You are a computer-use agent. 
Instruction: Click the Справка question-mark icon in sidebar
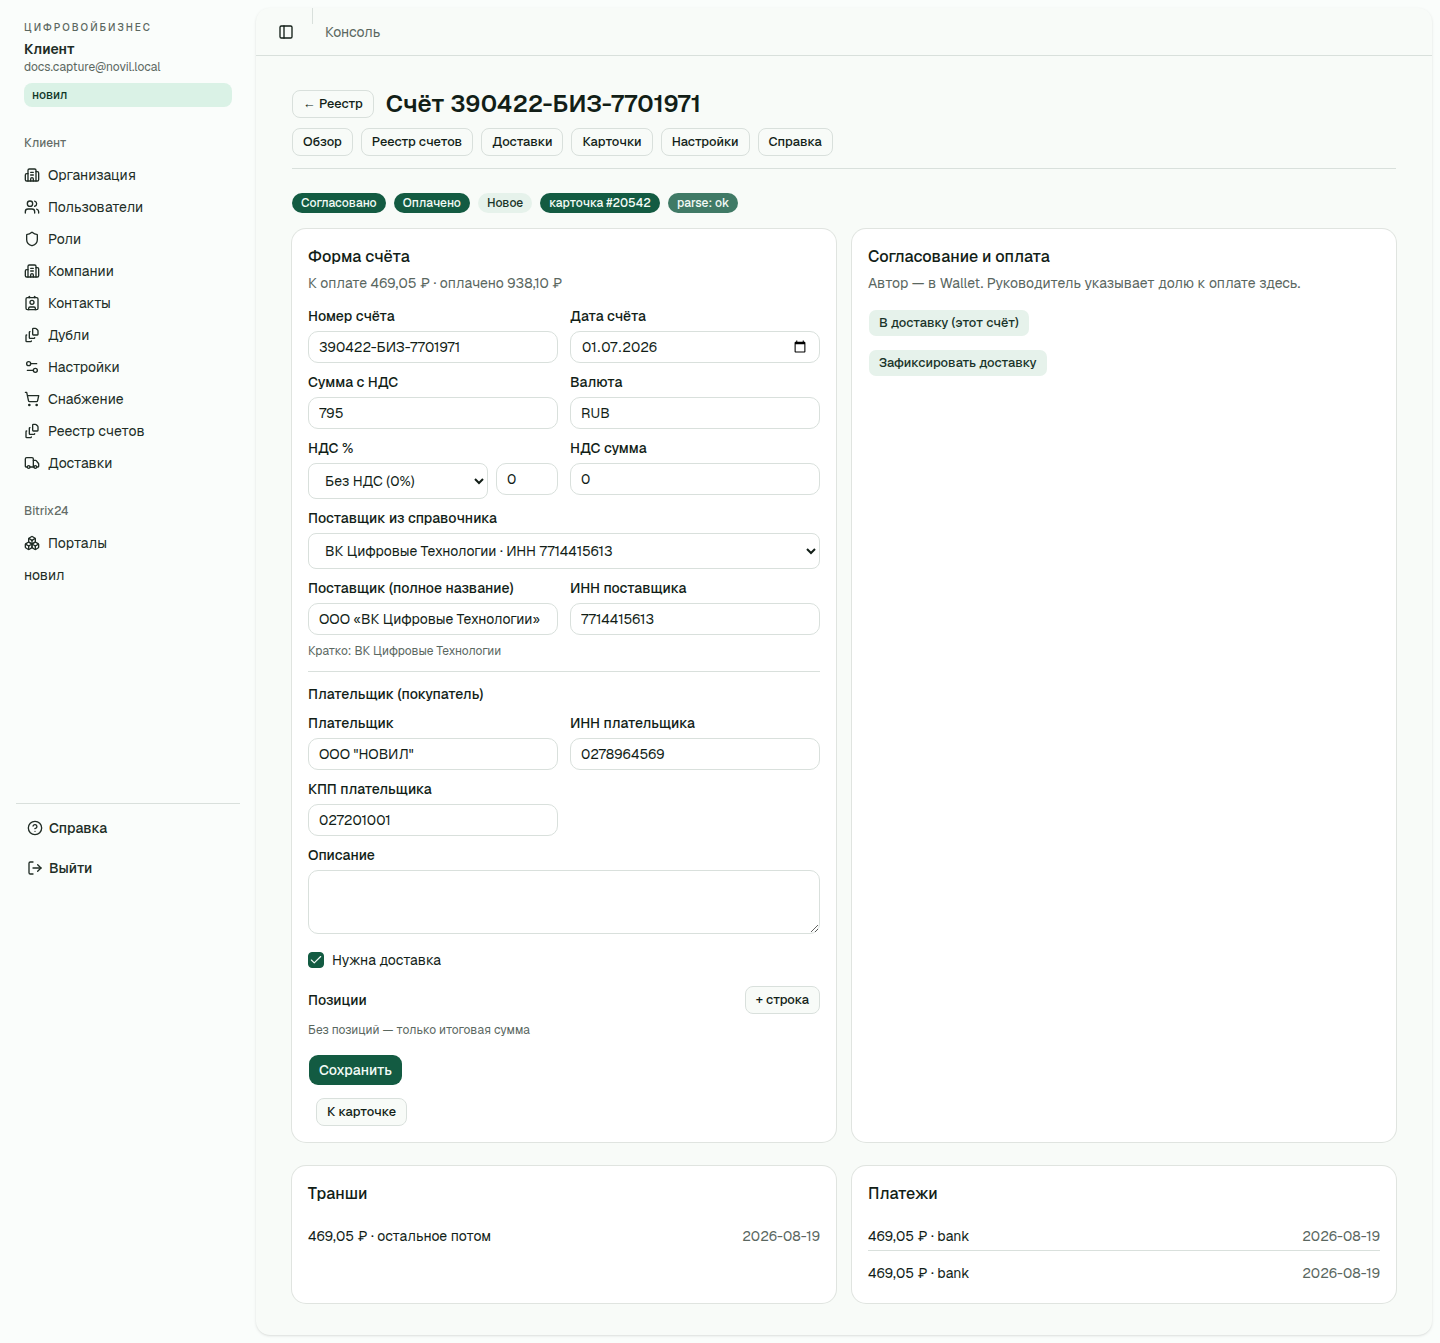click(x=35, y=828)
